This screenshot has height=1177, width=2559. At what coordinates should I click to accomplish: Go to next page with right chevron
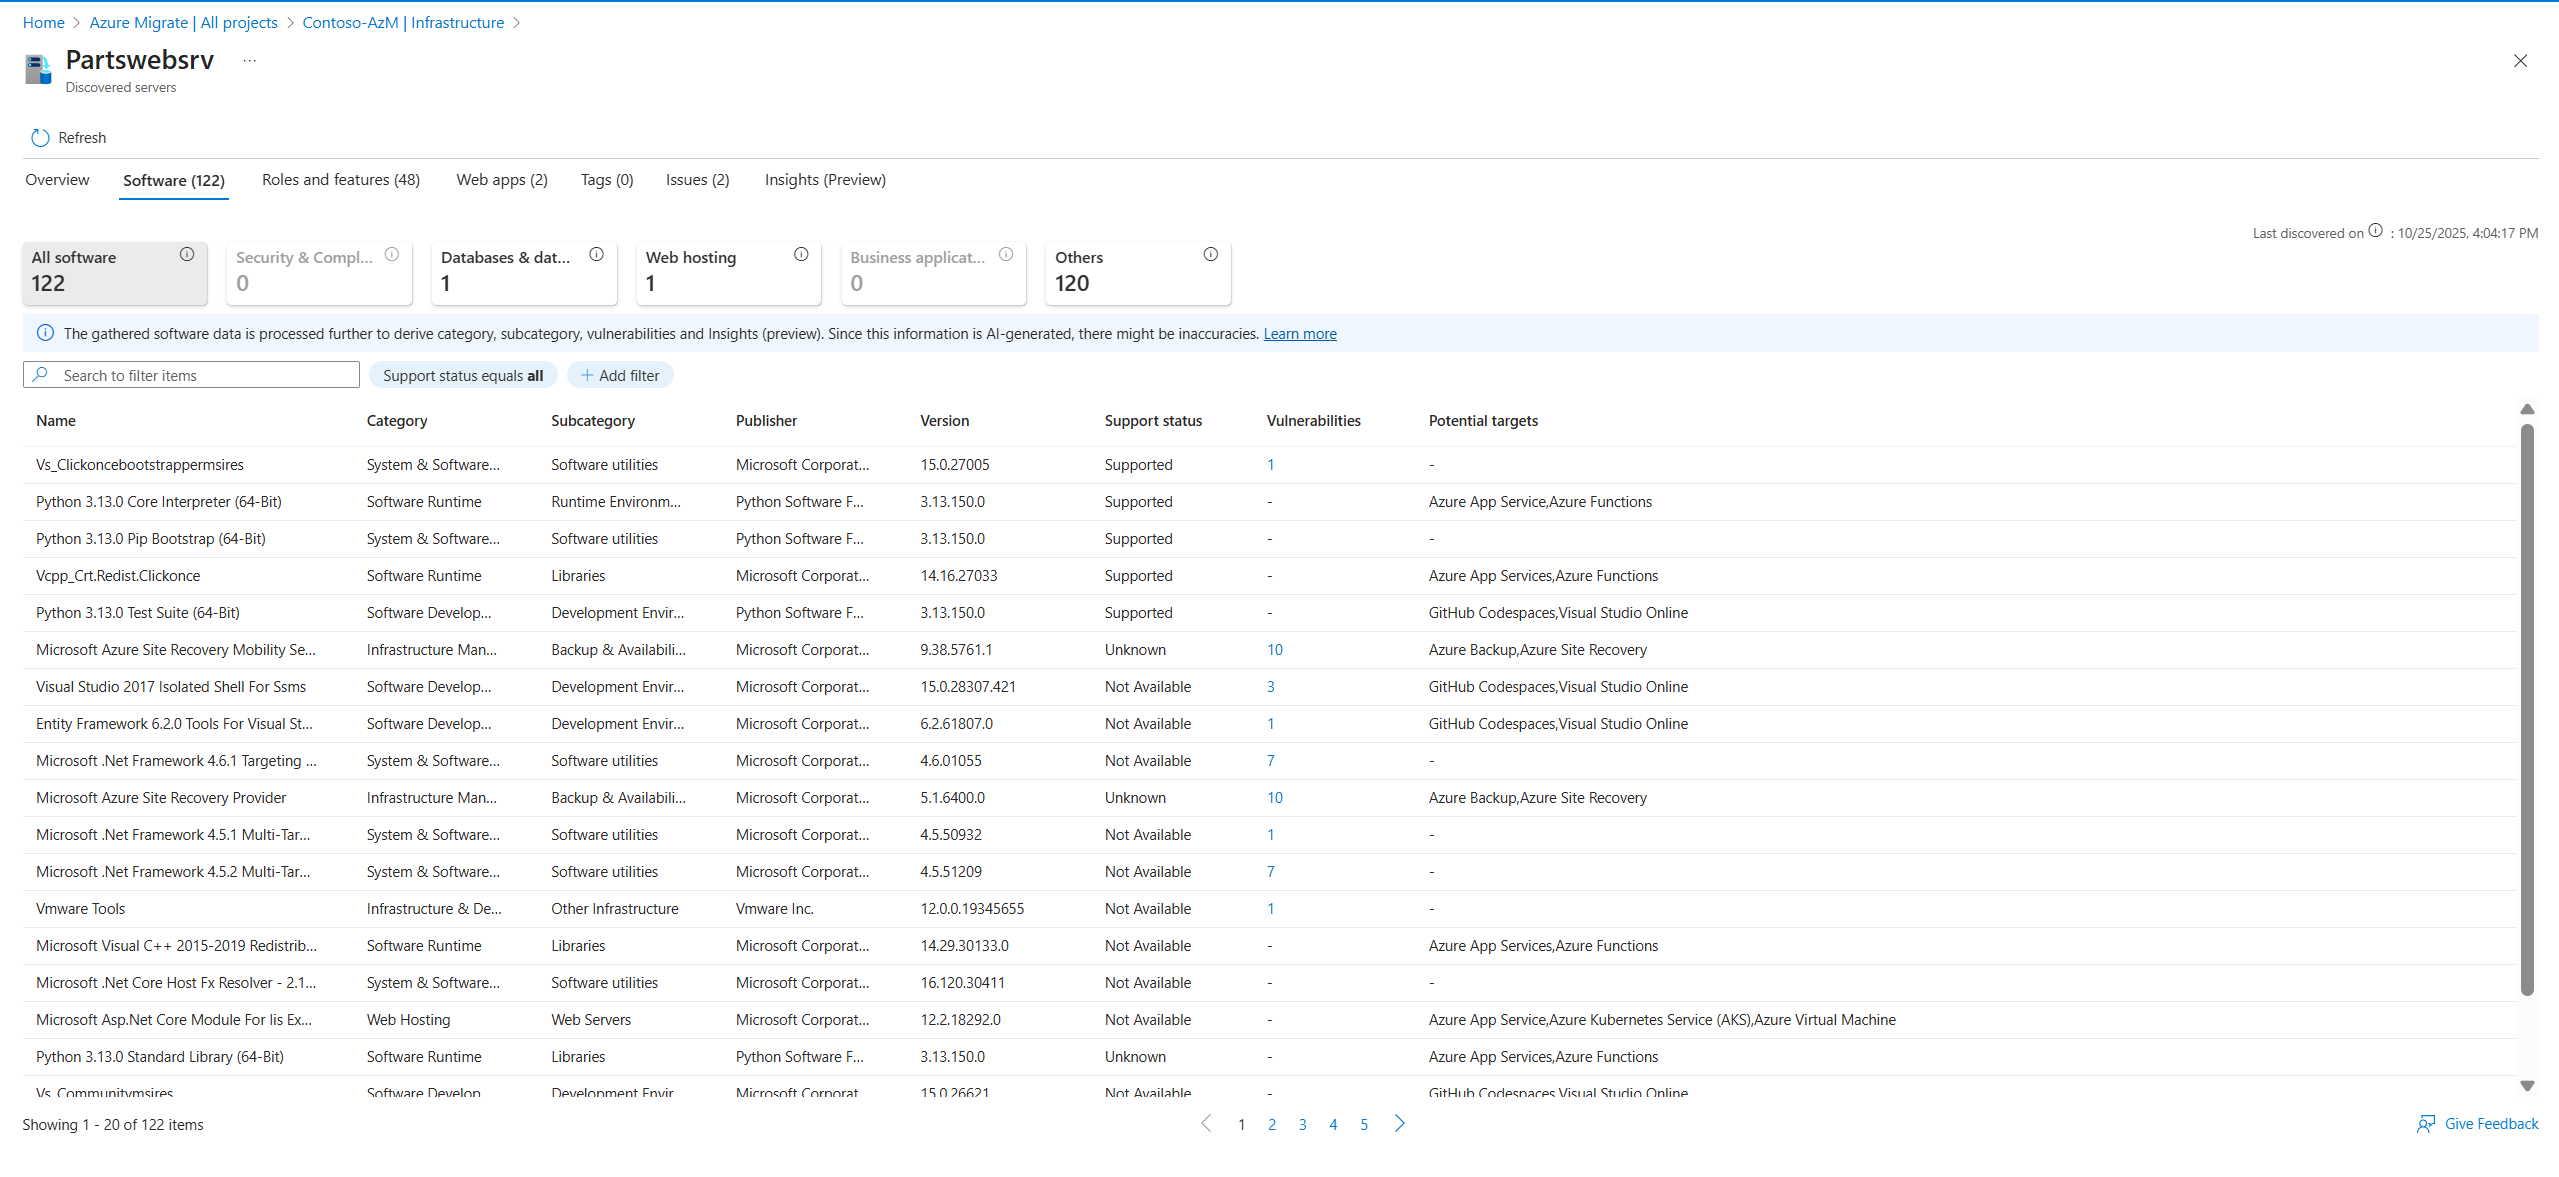(1399, 1124)
